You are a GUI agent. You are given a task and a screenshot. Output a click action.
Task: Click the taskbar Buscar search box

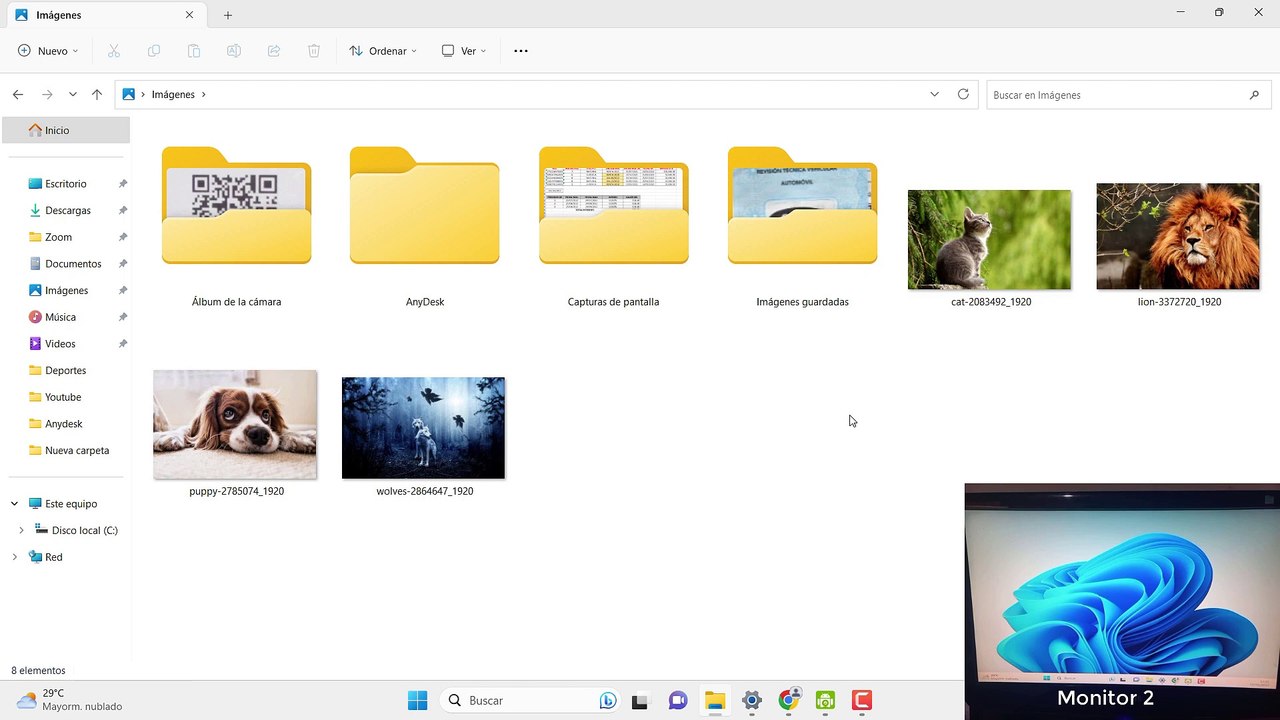coord(531,700)
